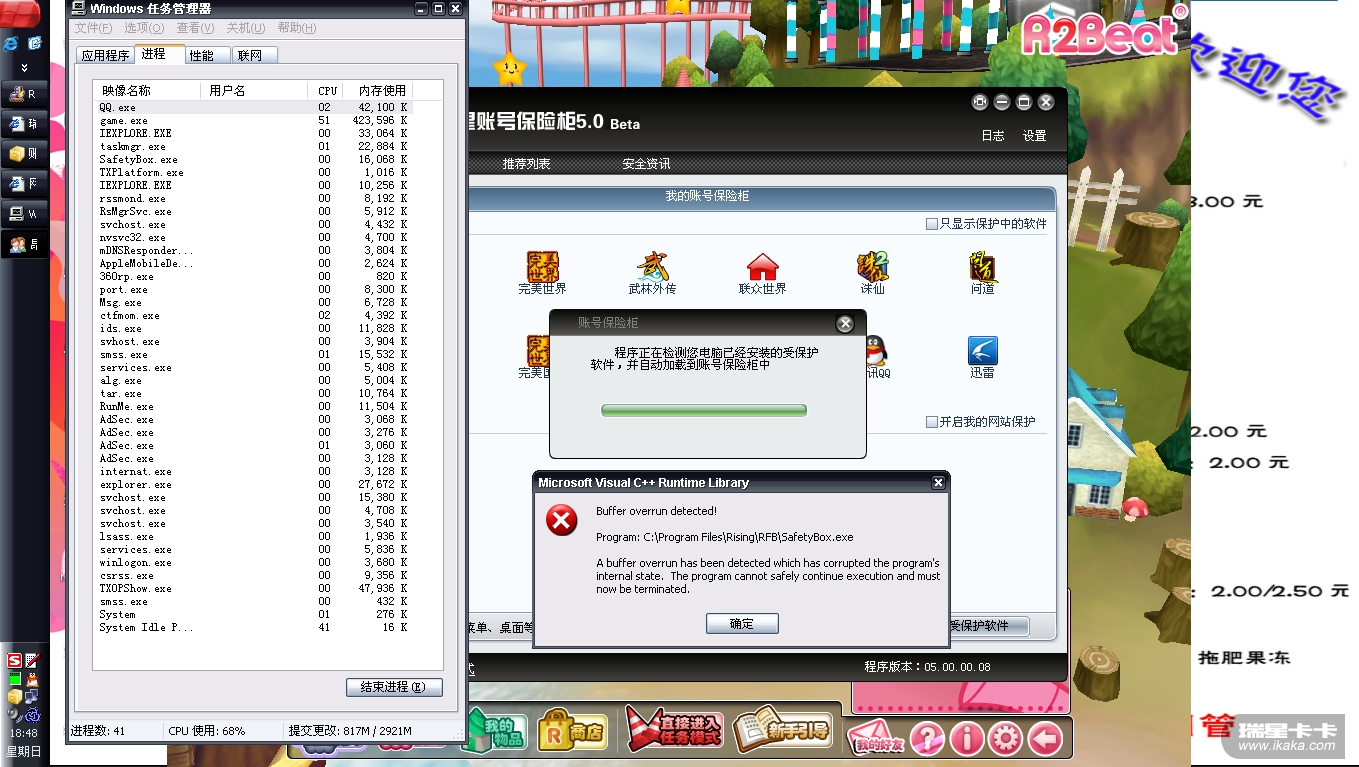
Task: Select the QQ.exe process row
Action: 253,107
